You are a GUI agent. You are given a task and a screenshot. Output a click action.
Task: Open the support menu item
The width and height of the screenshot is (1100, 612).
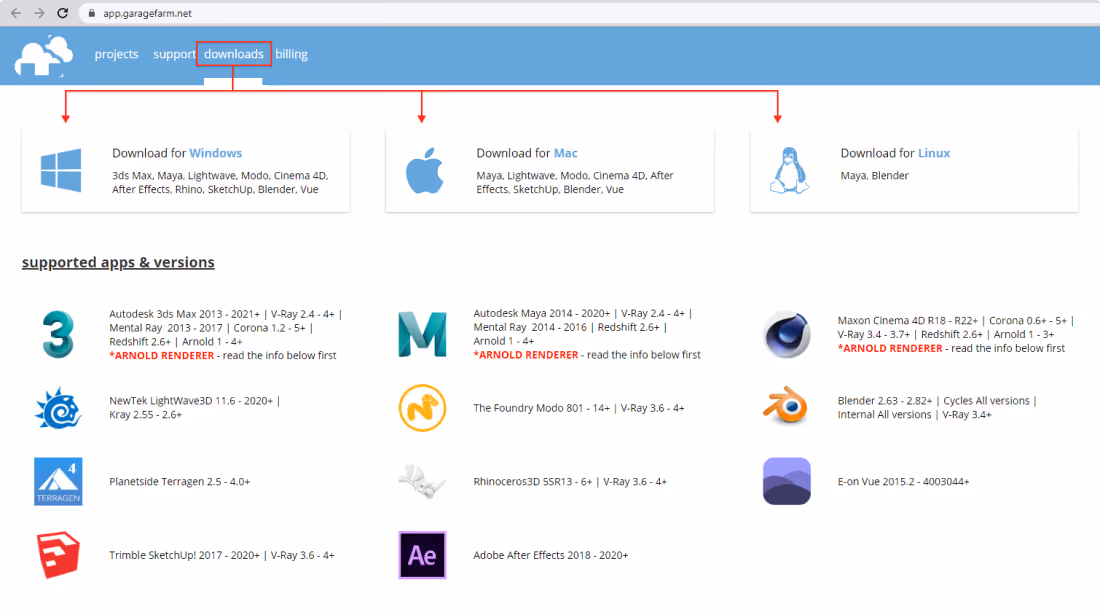[x=174, y=54]
